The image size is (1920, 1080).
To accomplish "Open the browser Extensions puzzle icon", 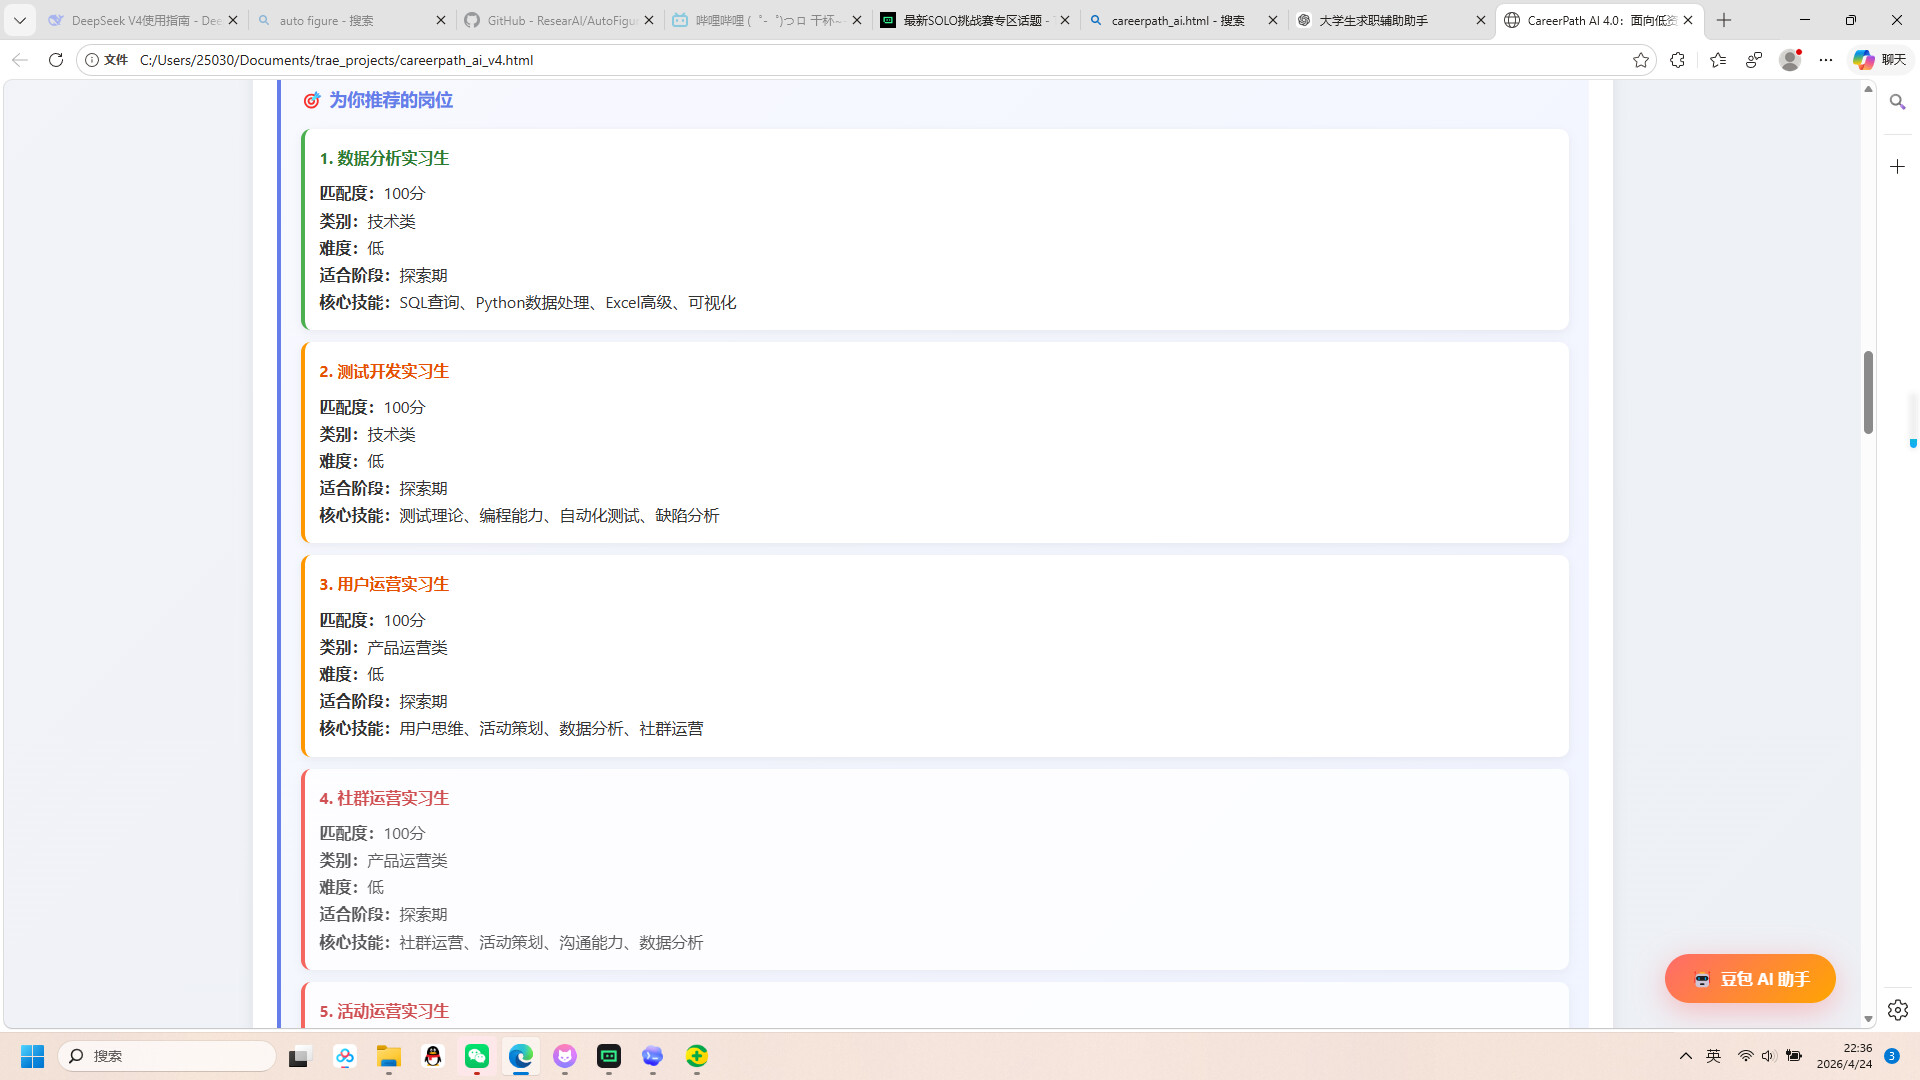I will [x=1678, y=60].
